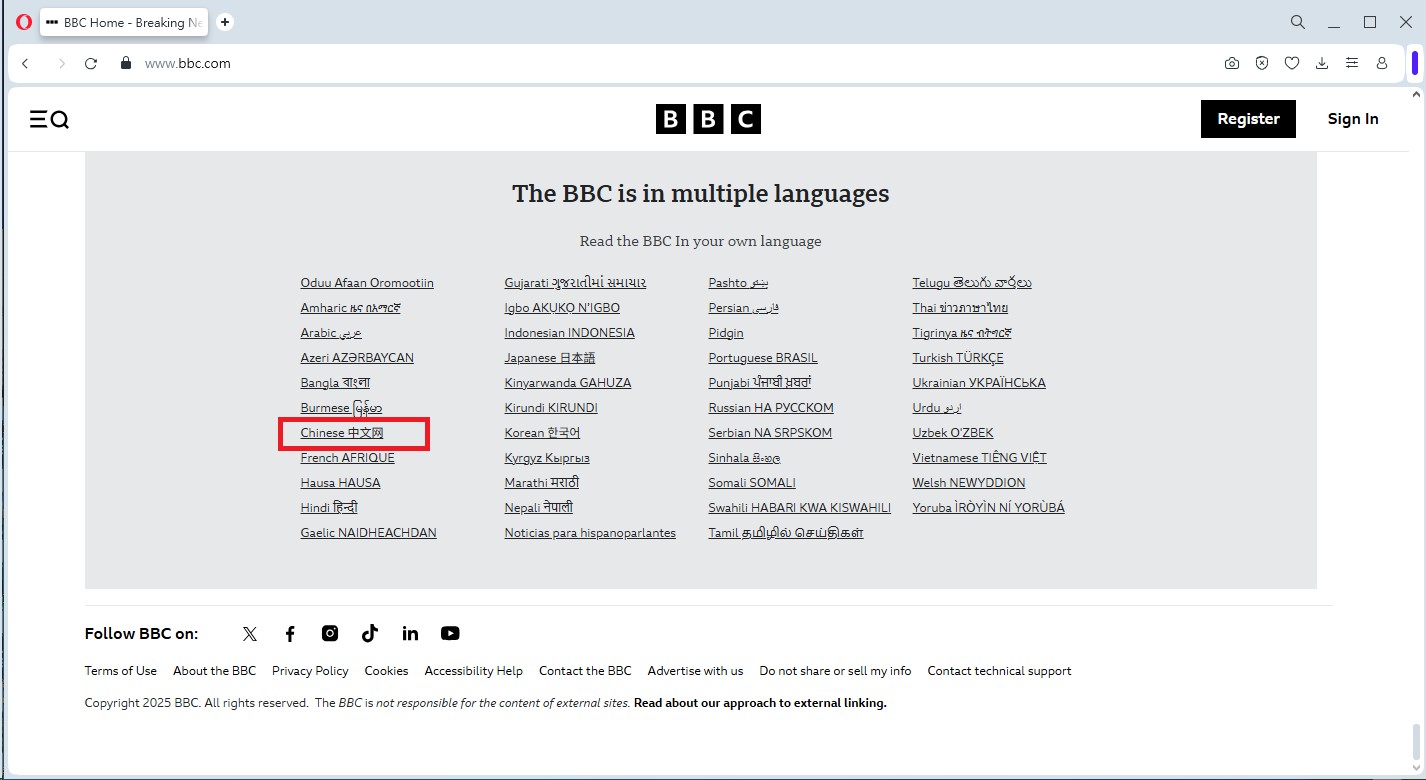Image resolution: width=1426 pixels, height=780 pixels.
Task: Open Russian НА РУССКОМ edition
Action: 771,408
